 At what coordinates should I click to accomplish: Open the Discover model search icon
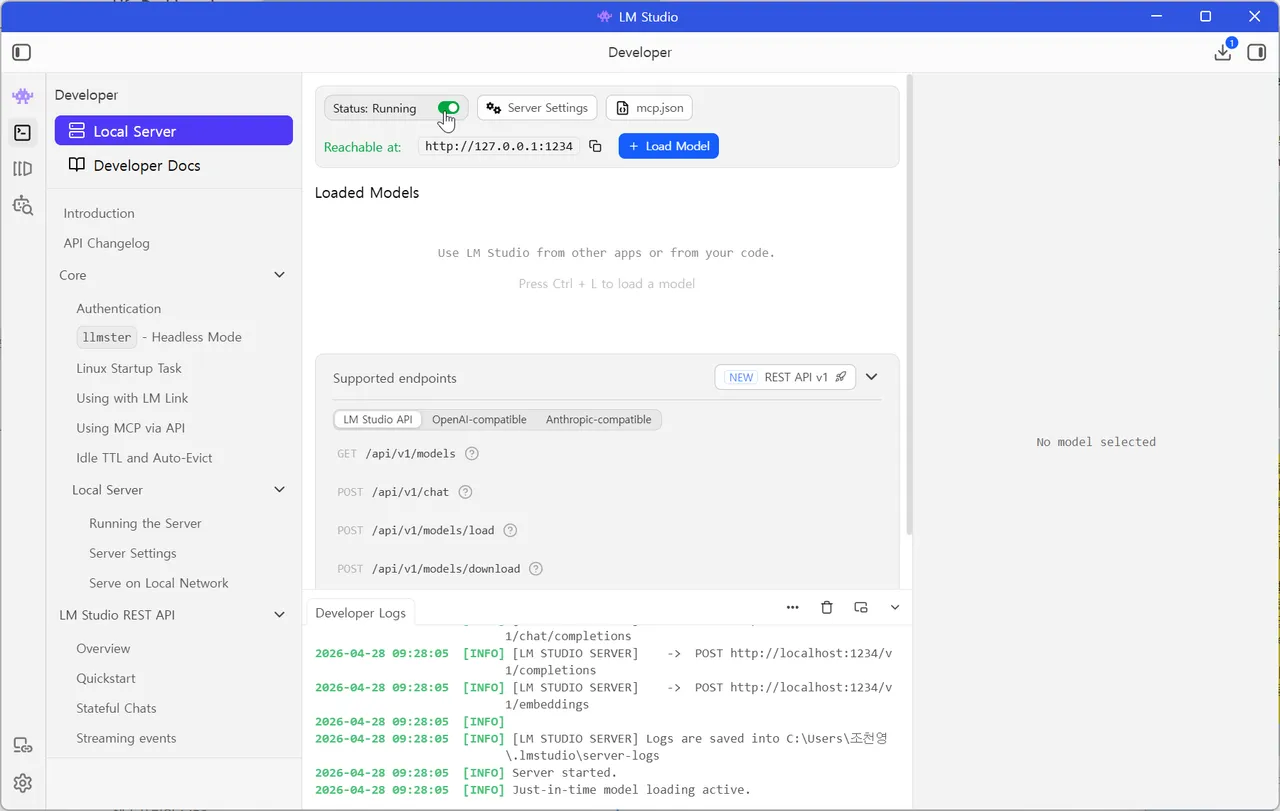(x=22, y=206)
